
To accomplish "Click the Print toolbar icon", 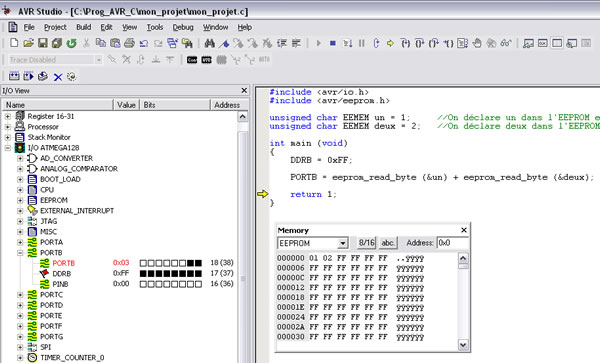I will (x=129, y=43).
